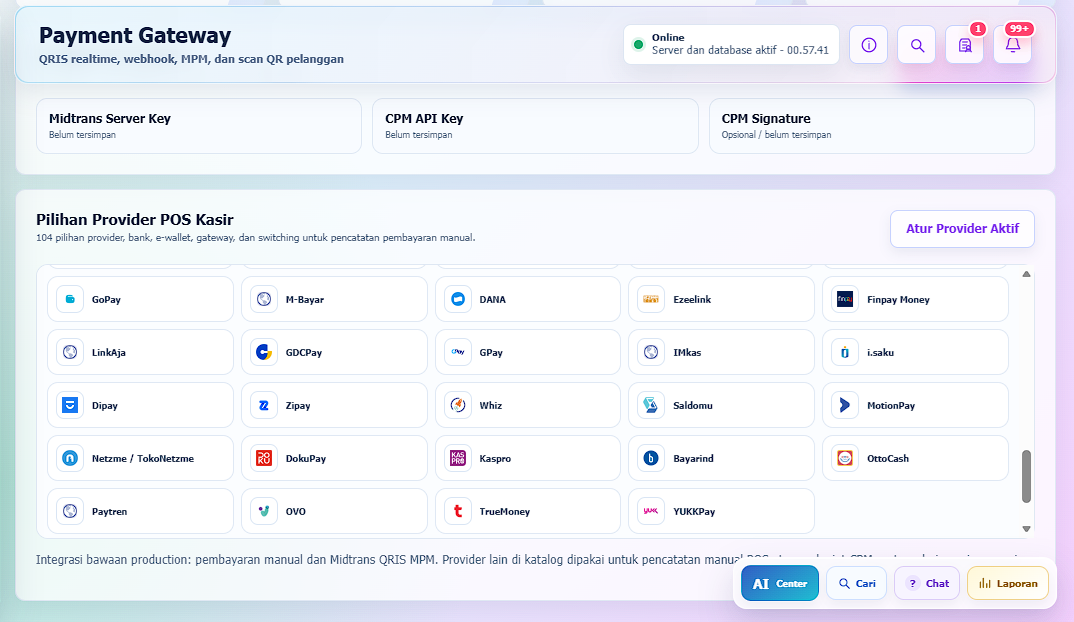1074x622 pixels.
Task: Select the GDCPay provider icon
Action: click(264, 352)
